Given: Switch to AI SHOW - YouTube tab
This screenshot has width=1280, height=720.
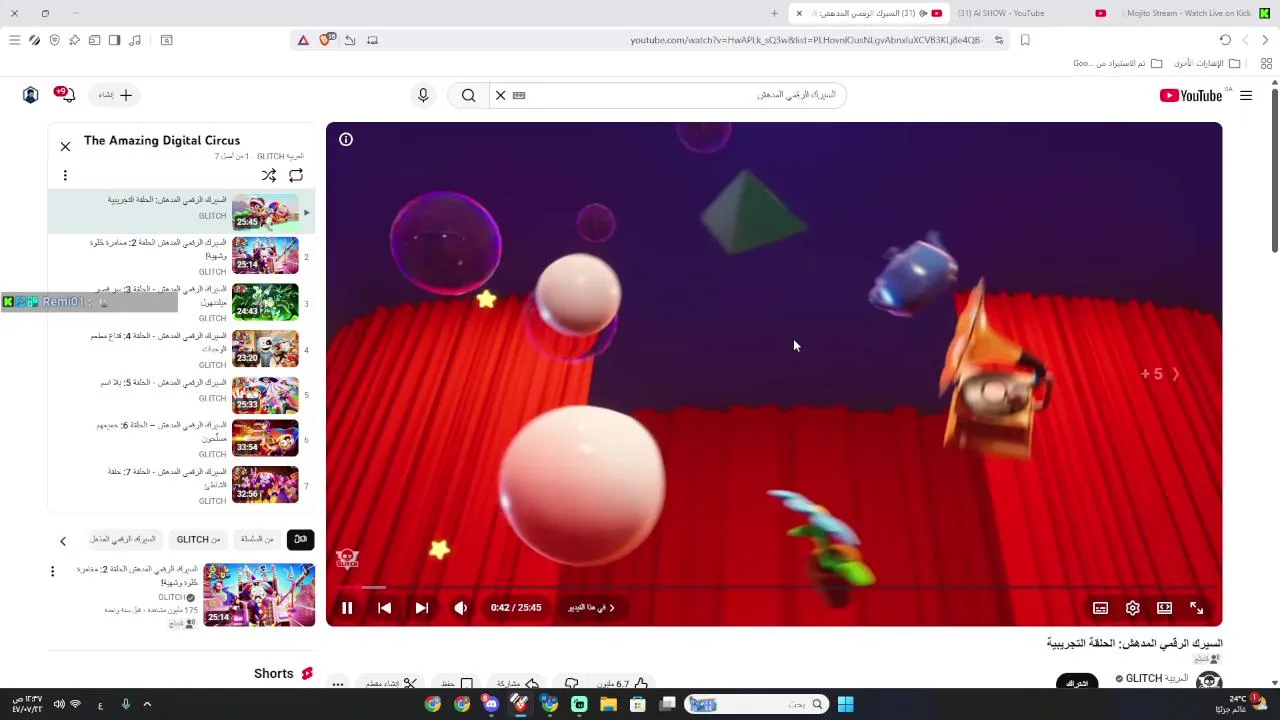Looking at the screenshot, I should tap(1001, 13).
